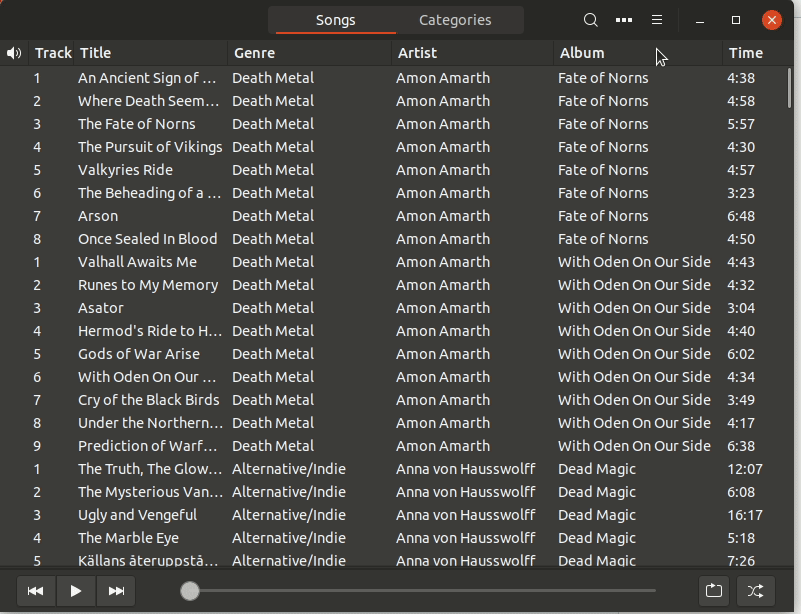The image size is (801, 614).
Task: Click time '6:02' for Gods of War Arise
Action: [741, 354]
